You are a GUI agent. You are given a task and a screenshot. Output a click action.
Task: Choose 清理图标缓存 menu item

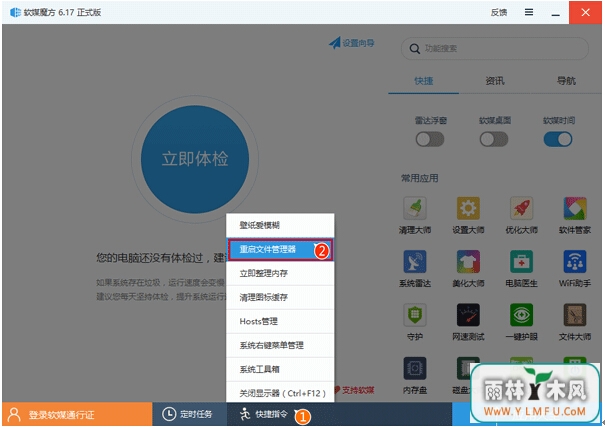[x=280, y=297]
